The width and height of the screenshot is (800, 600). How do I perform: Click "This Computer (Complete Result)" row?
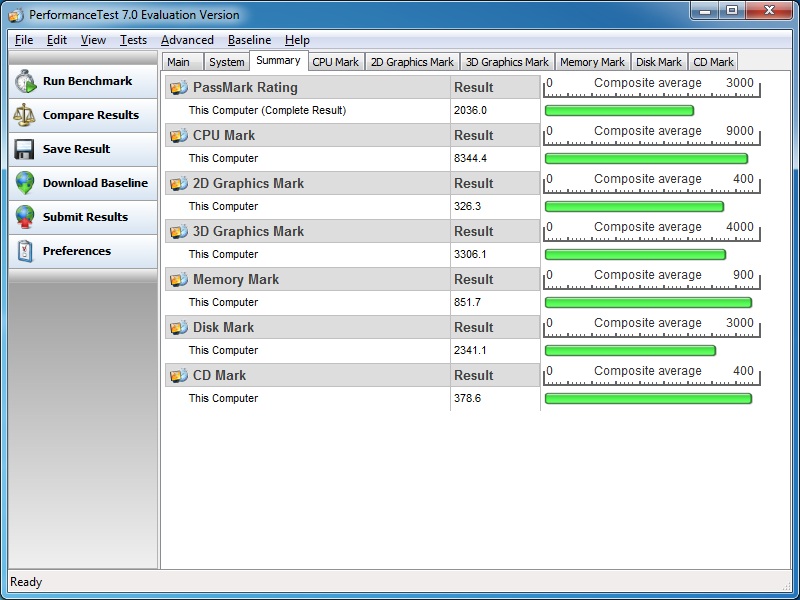(x=353, y=110)
